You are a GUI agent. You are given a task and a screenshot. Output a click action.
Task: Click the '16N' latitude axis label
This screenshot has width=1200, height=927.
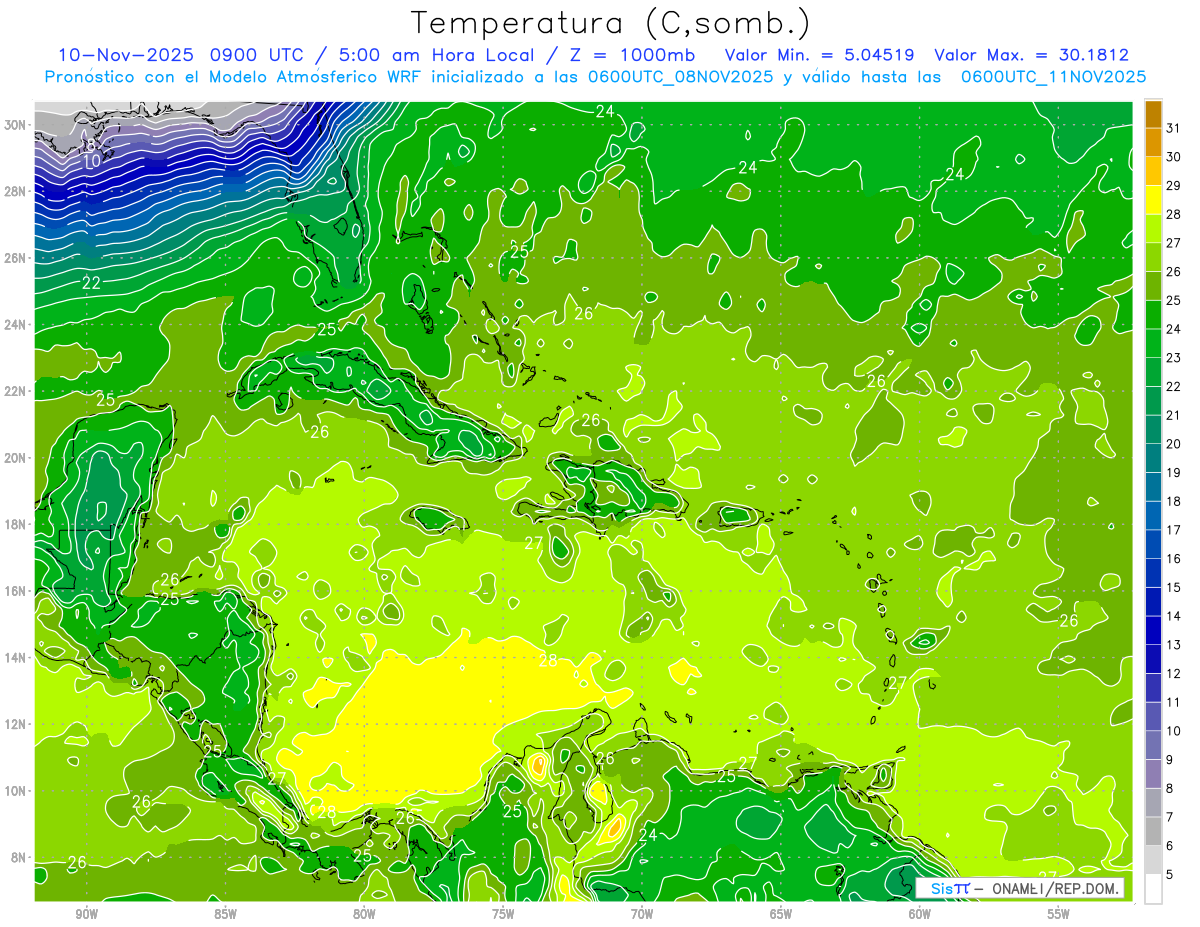click(16, 591)
